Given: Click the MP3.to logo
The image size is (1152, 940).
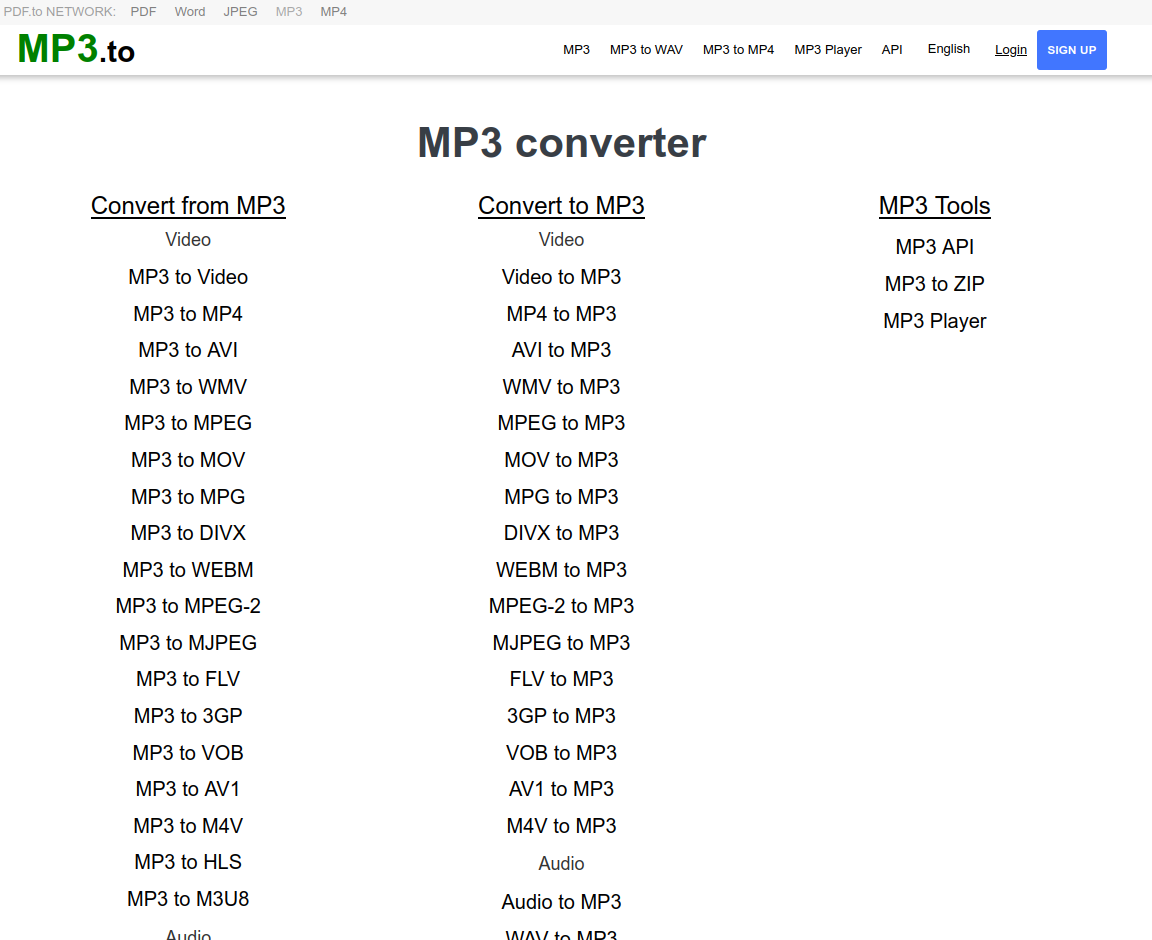Looking at the screenshot, I should tap(75, 48).
